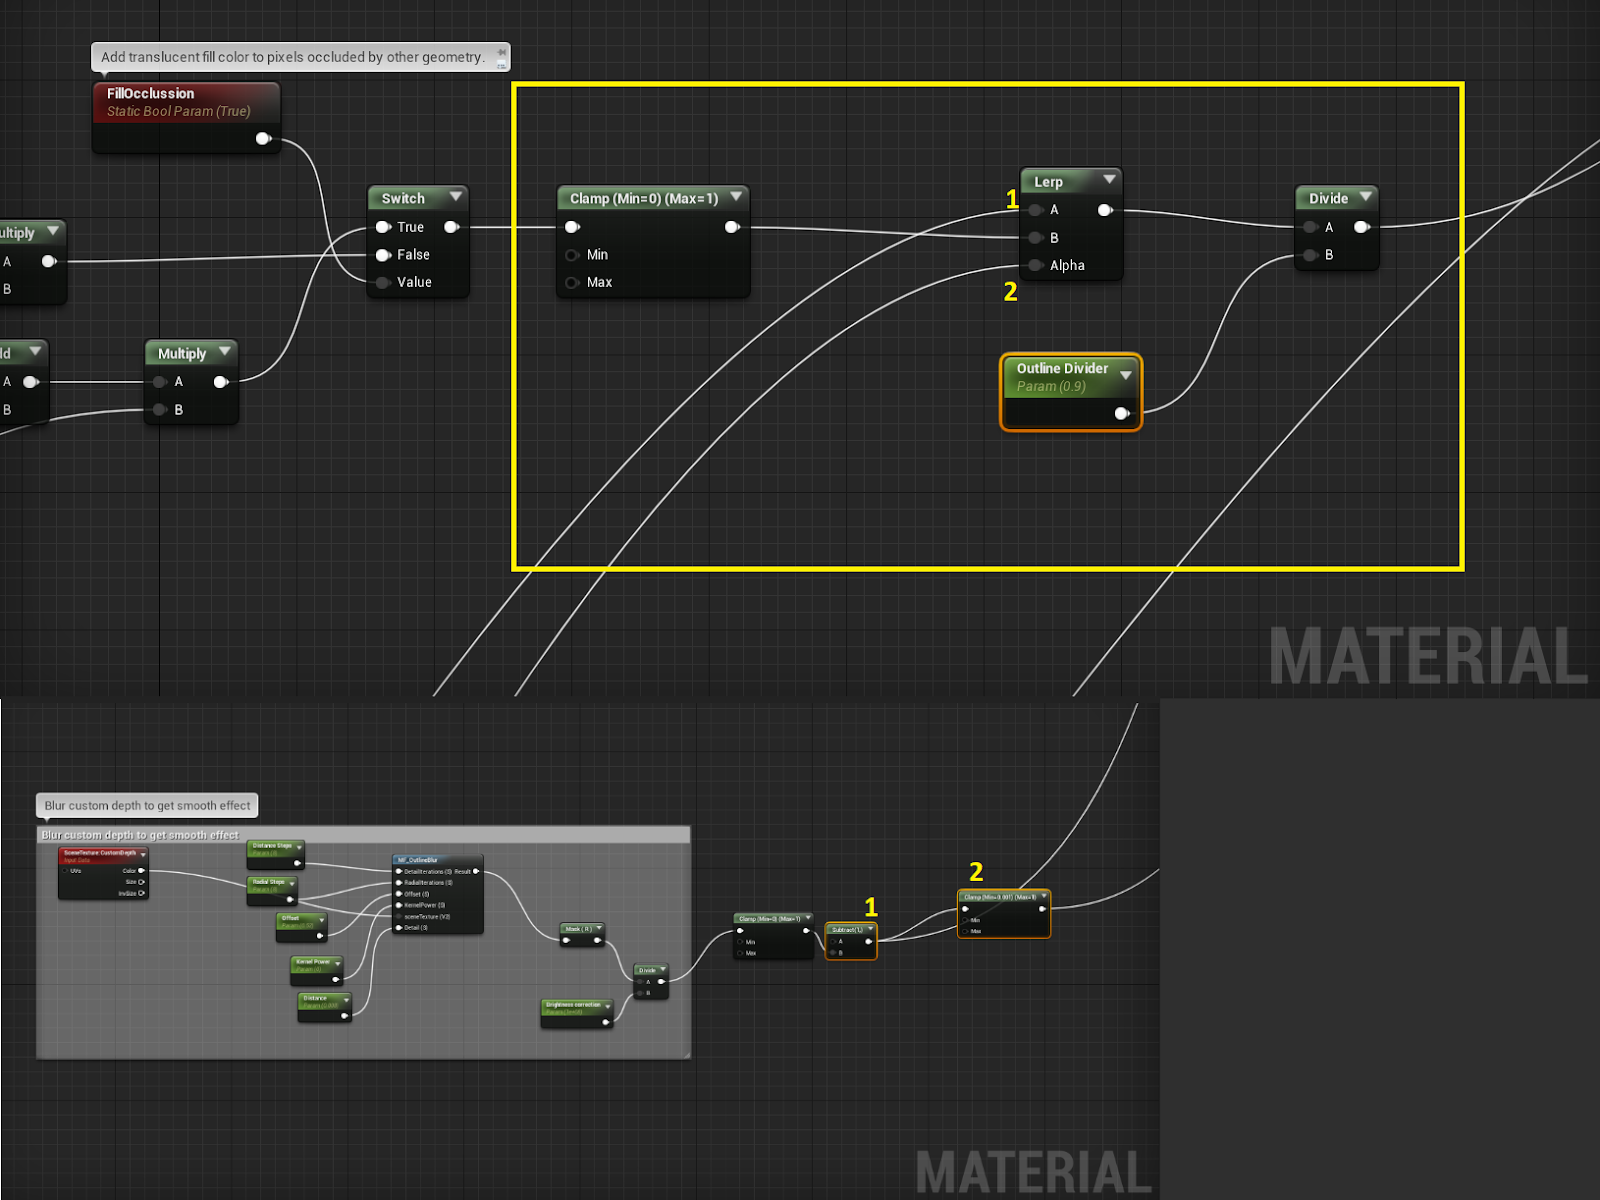Select the Brightness correction parameter node
The image size is (1600, 1200).
574,1006
